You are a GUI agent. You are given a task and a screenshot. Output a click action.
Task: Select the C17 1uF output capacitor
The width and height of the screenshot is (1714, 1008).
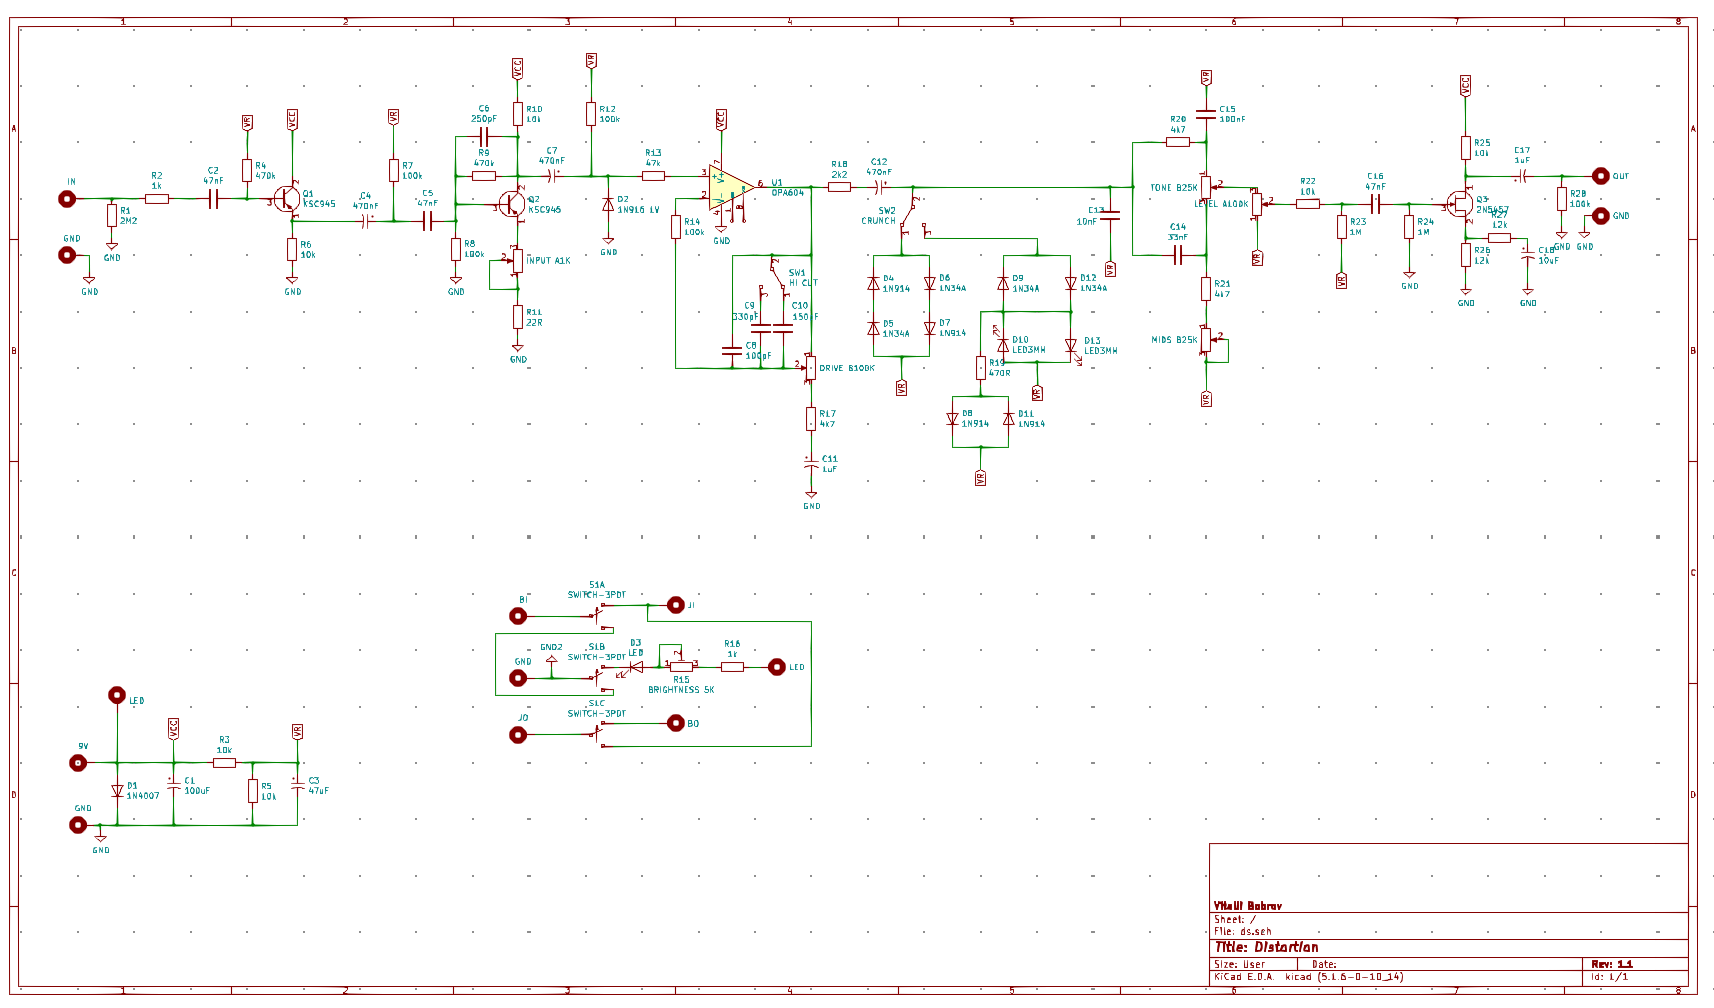click(x=1521, y=175)
